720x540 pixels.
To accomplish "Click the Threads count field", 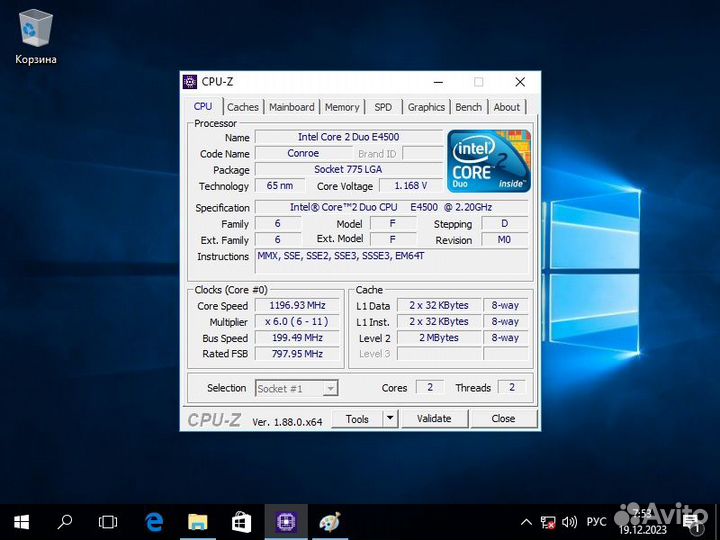I will click(512, 387).
